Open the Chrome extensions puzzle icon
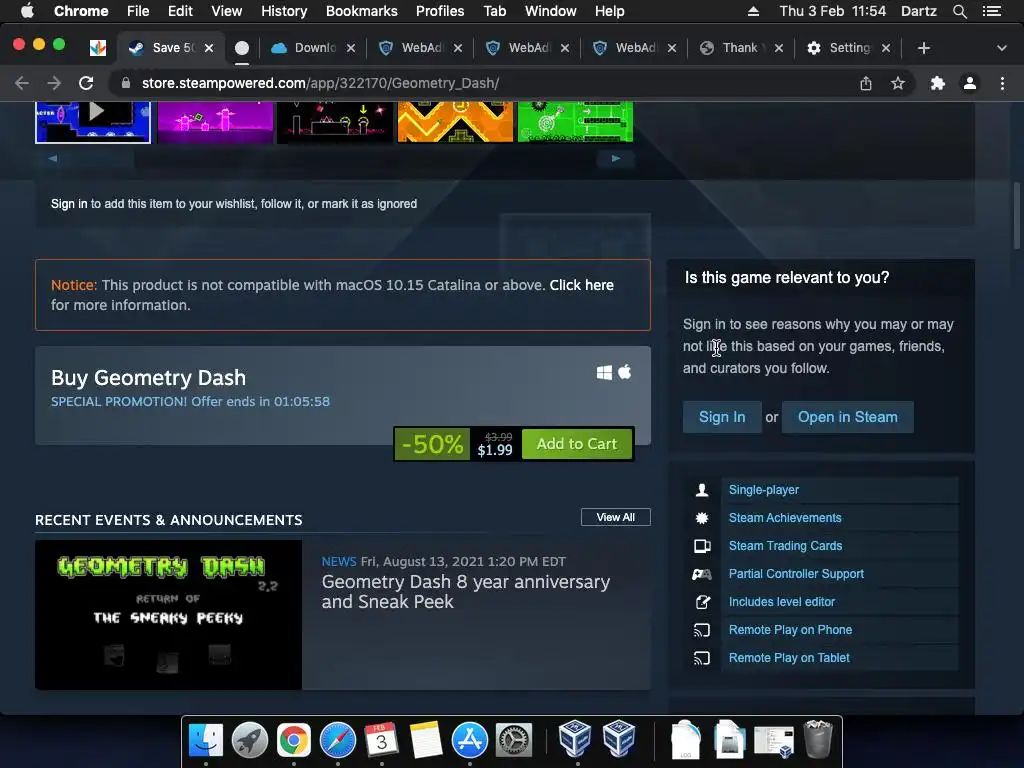This screenshot has width=1024, height=768. point(938,83)
